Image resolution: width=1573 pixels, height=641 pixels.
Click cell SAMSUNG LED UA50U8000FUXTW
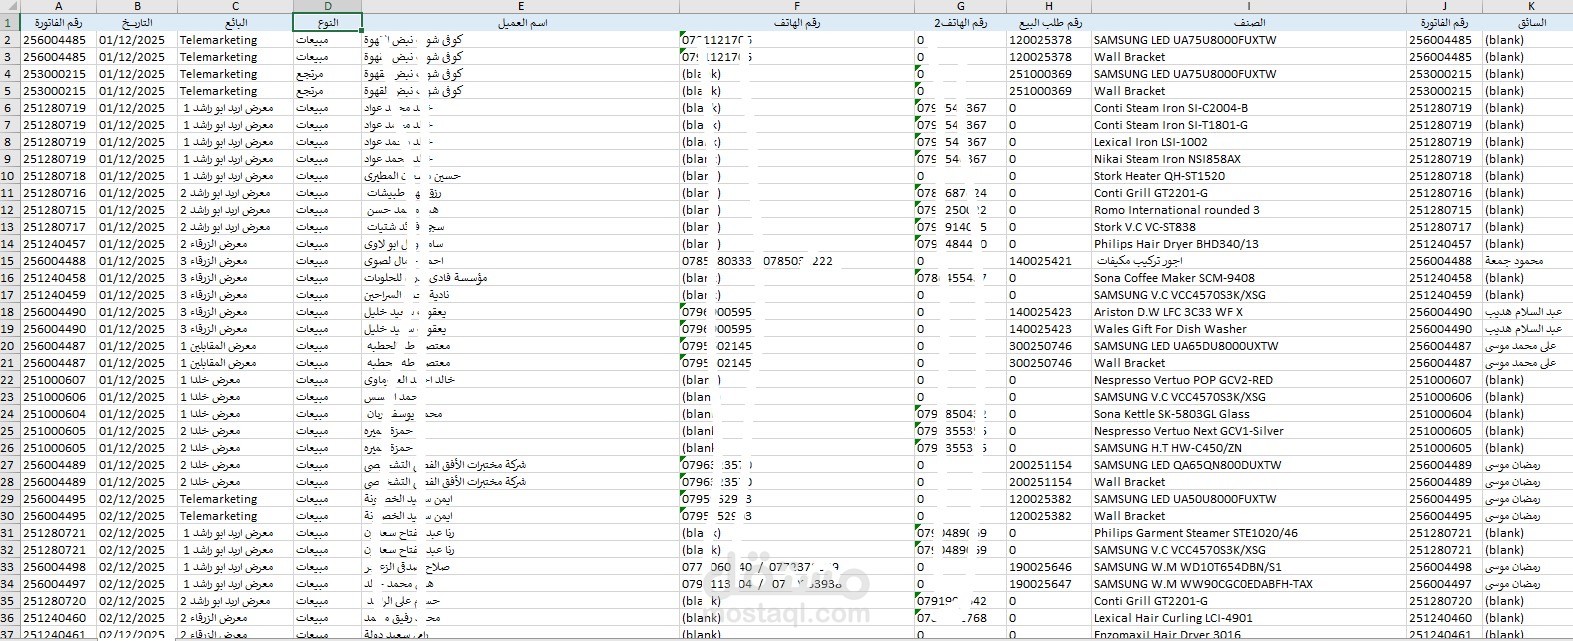click(x=1249, y=499)
